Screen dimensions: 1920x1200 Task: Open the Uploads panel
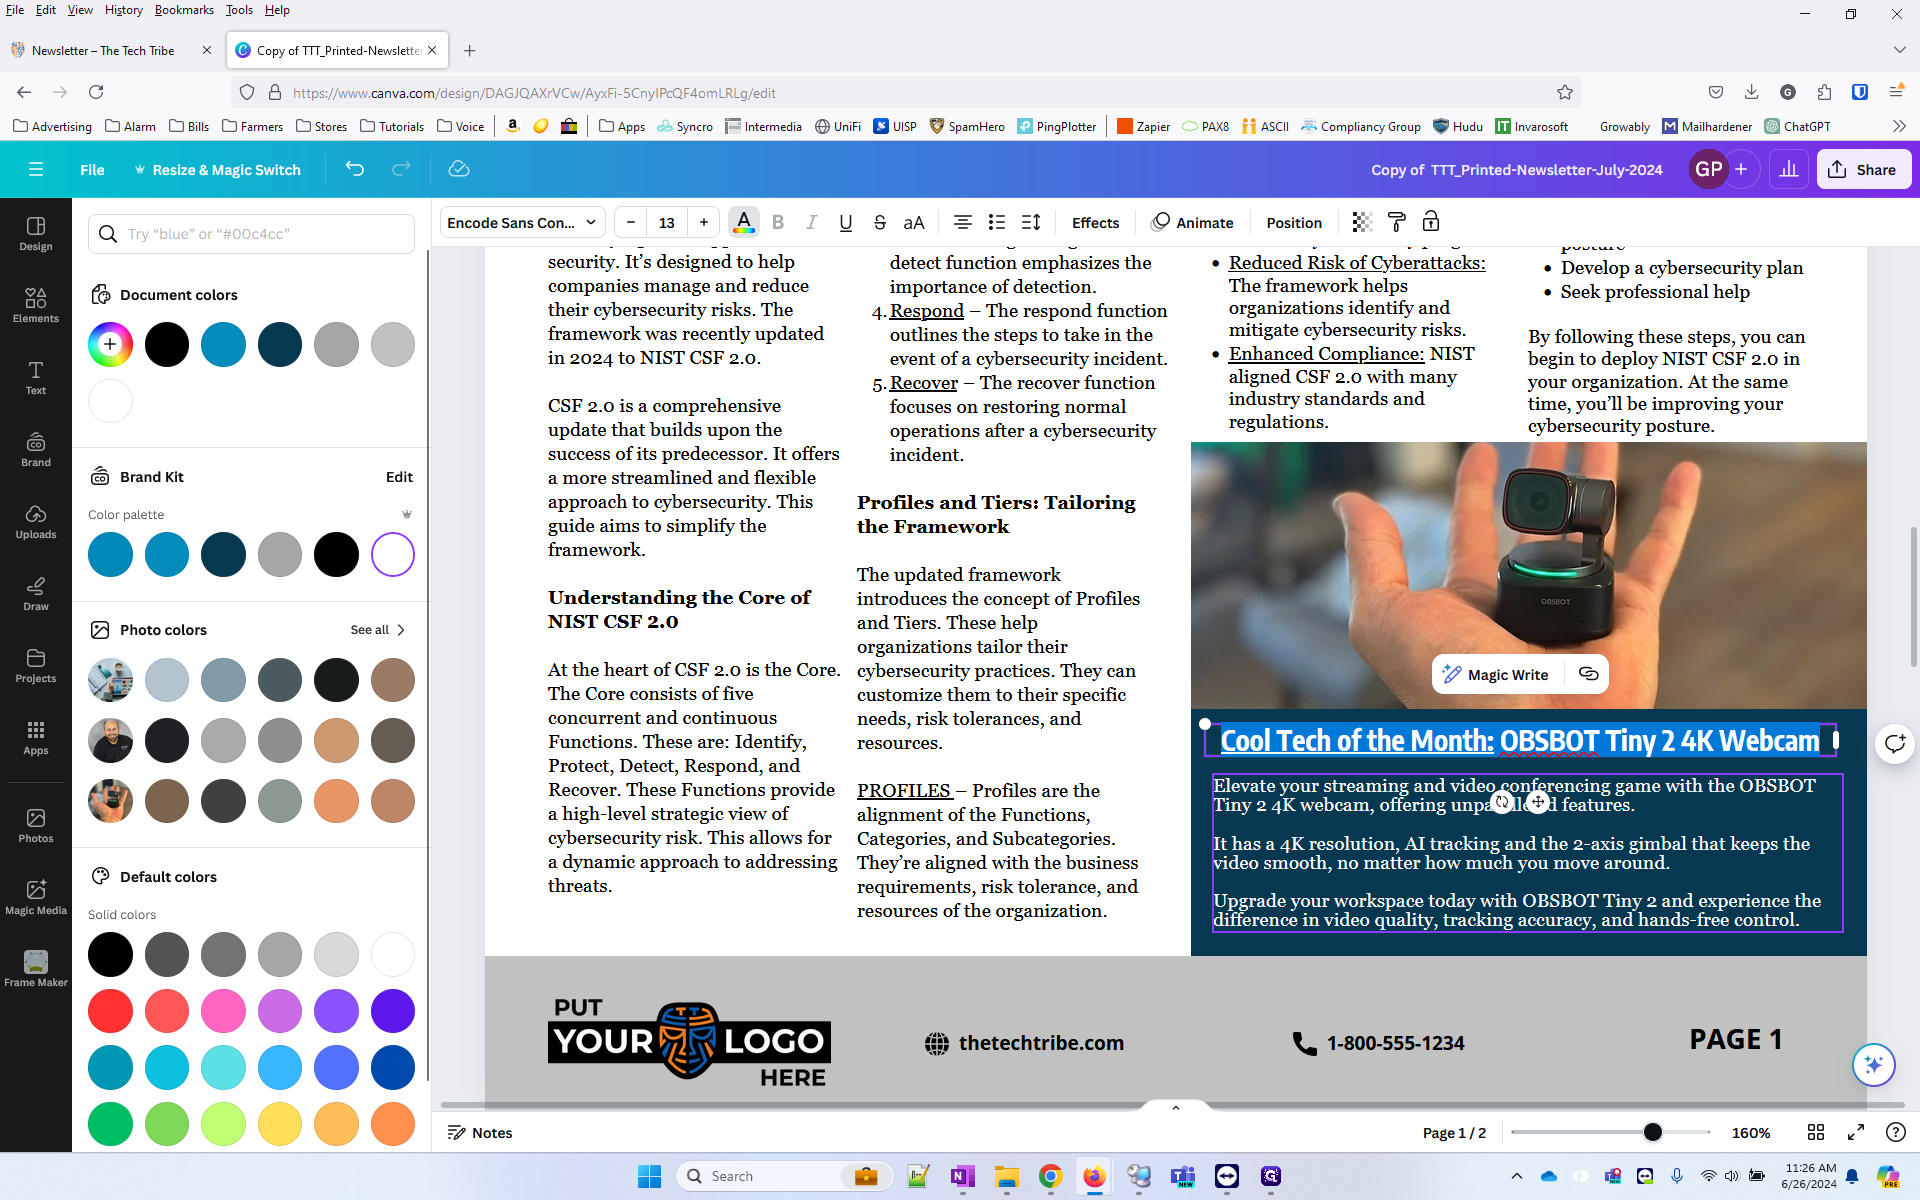tap(36, 520)
